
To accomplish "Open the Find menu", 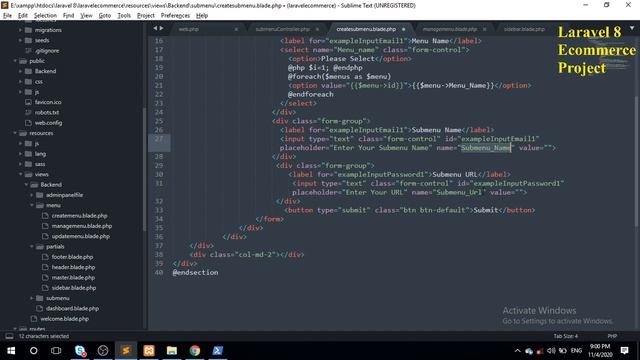I will [x=68, y=16].
